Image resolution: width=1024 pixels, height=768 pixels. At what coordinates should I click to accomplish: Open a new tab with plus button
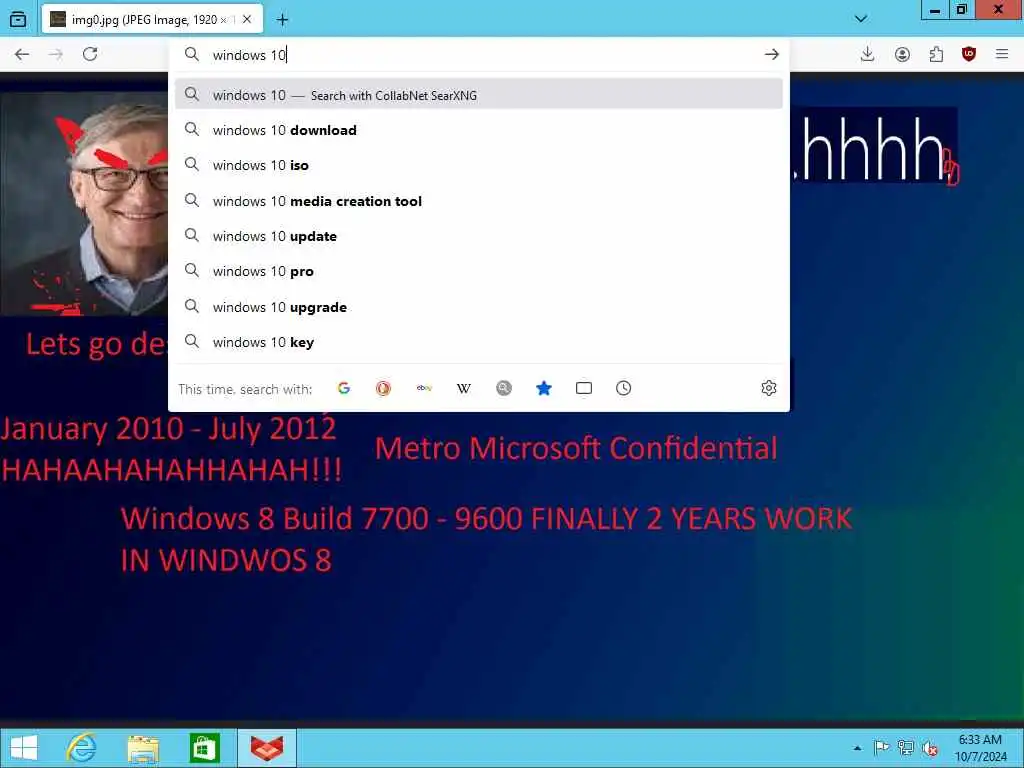click(282, 20)
